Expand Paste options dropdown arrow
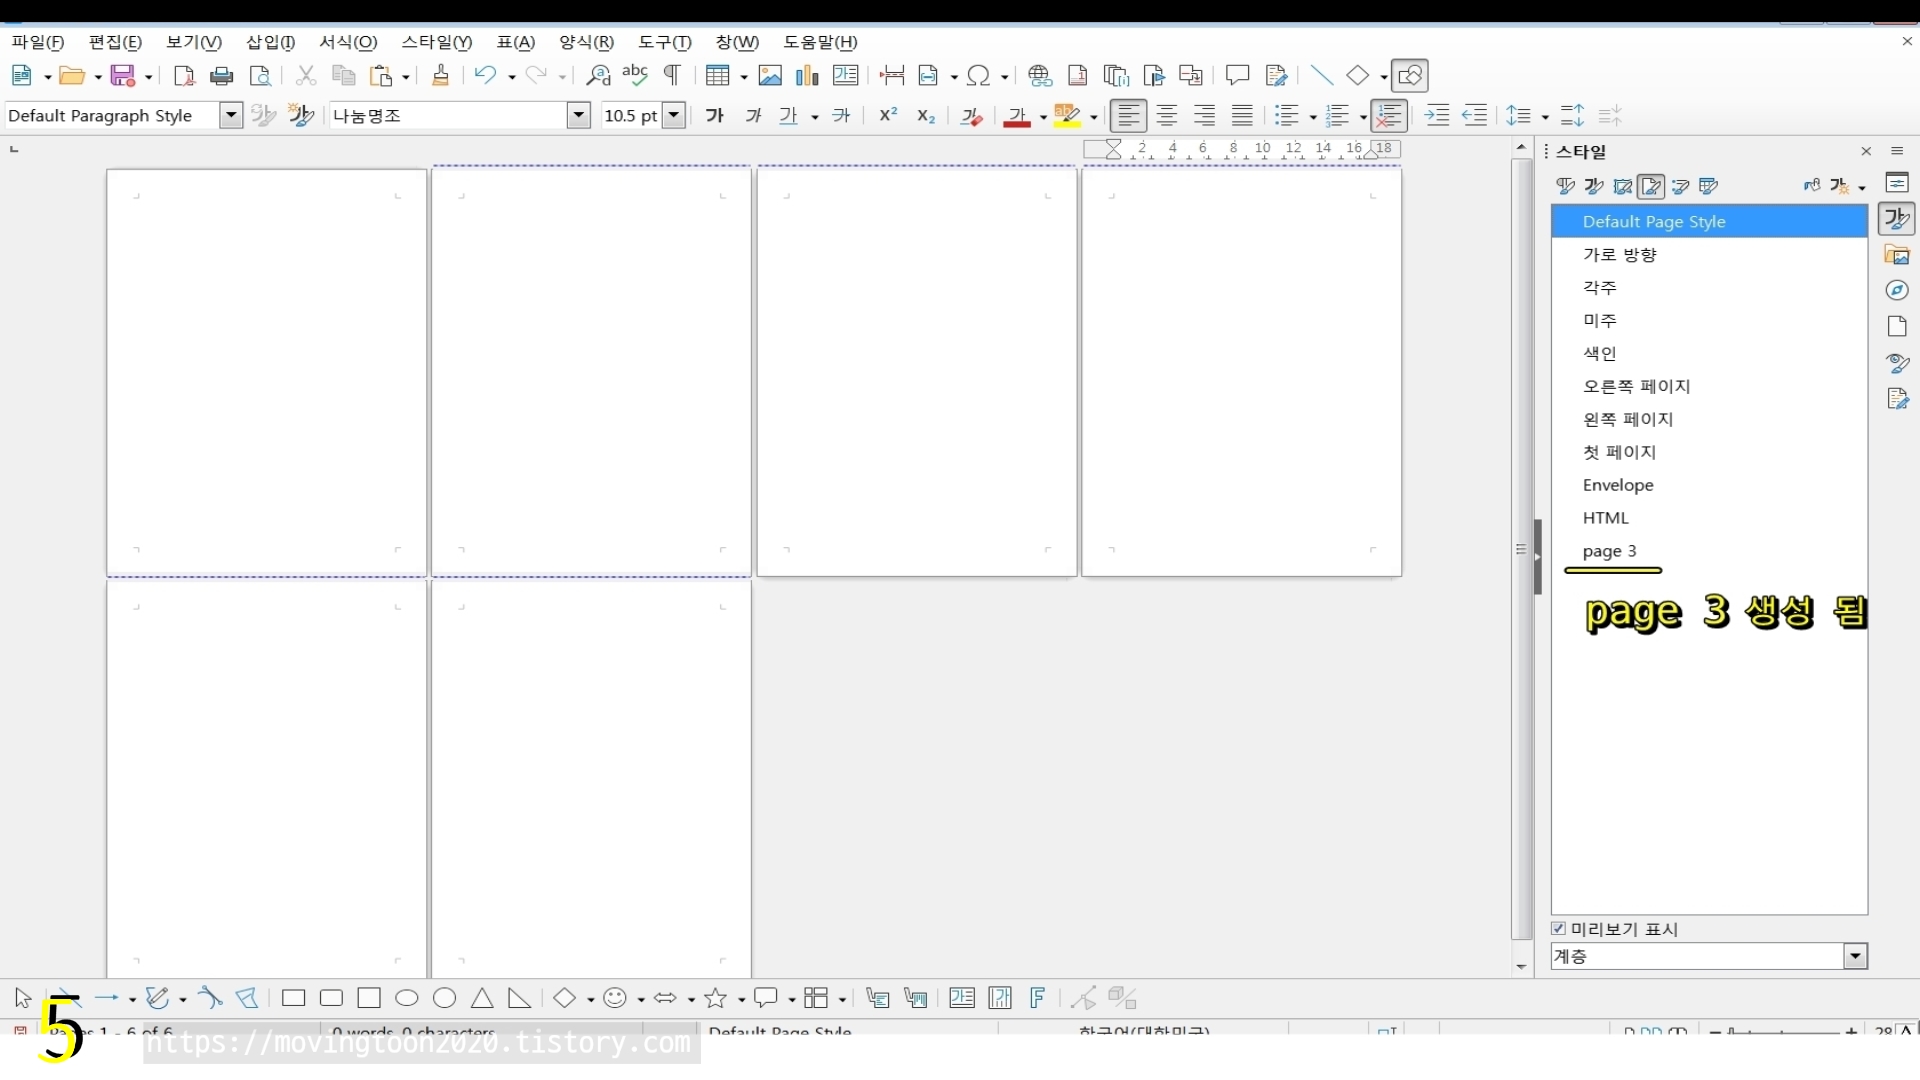1920x1080 pixels. [406, 77]
